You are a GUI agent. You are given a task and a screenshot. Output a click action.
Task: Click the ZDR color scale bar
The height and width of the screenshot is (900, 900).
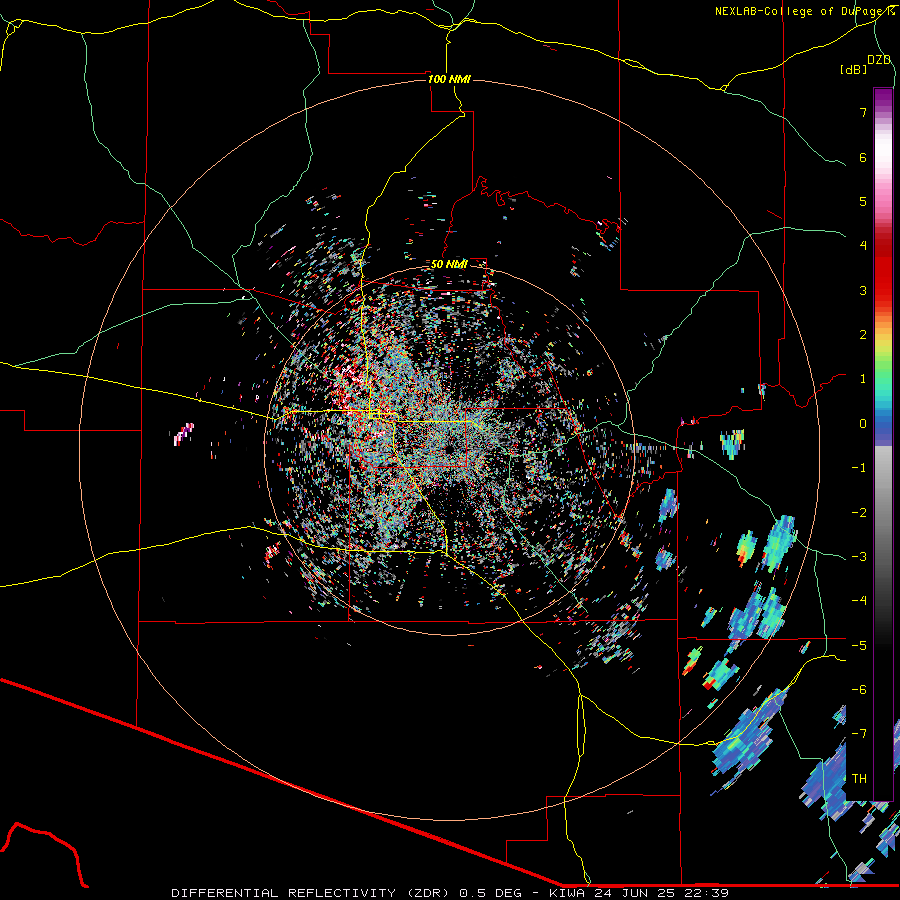(x=883, y=444)
